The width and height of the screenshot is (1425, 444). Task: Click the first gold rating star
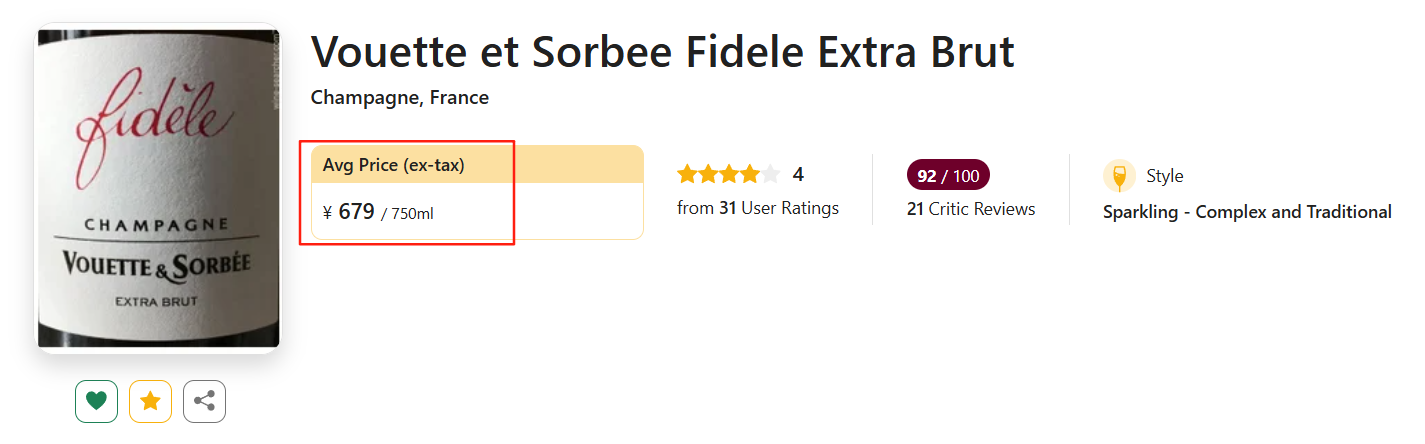tap(687, 175)
